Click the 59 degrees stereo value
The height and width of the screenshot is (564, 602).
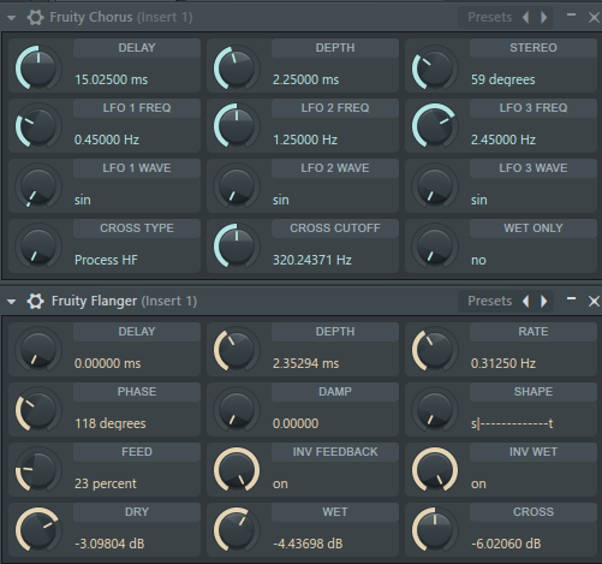click(503, 79)
